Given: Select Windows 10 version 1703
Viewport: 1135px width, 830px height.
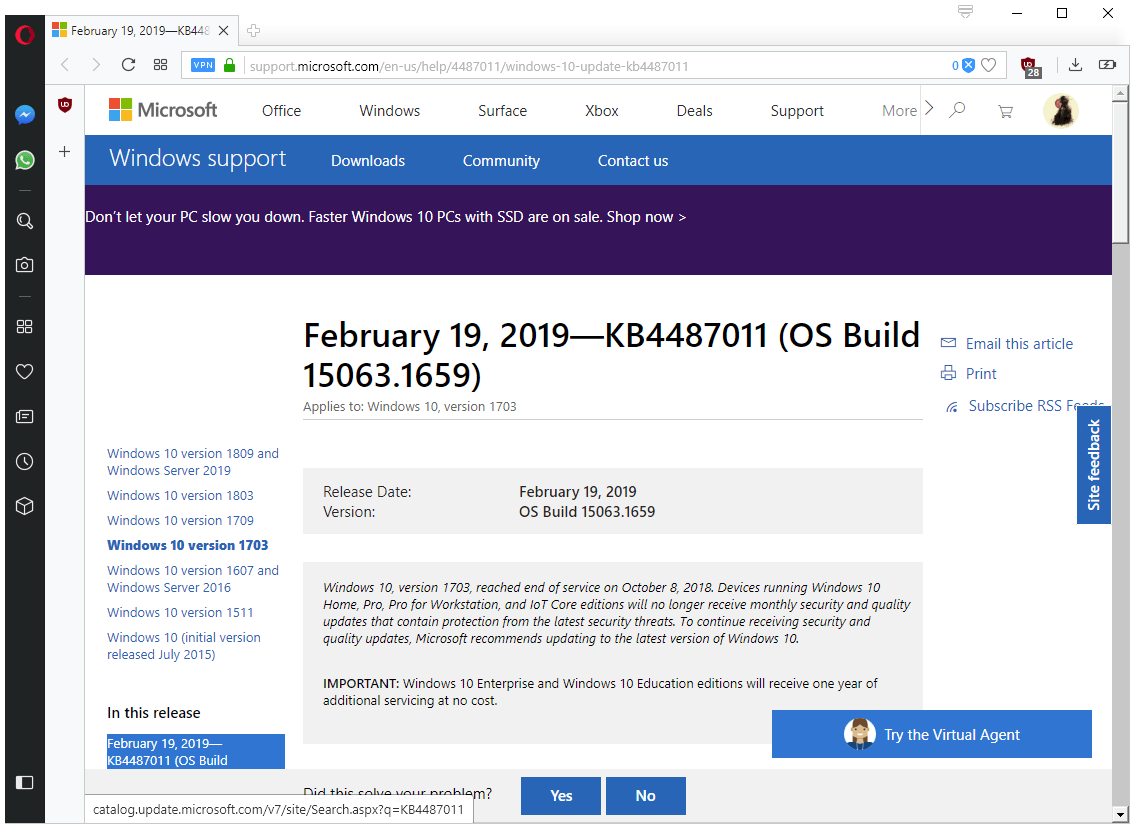Looking at the screenshot, I should [x=187, y=545].
